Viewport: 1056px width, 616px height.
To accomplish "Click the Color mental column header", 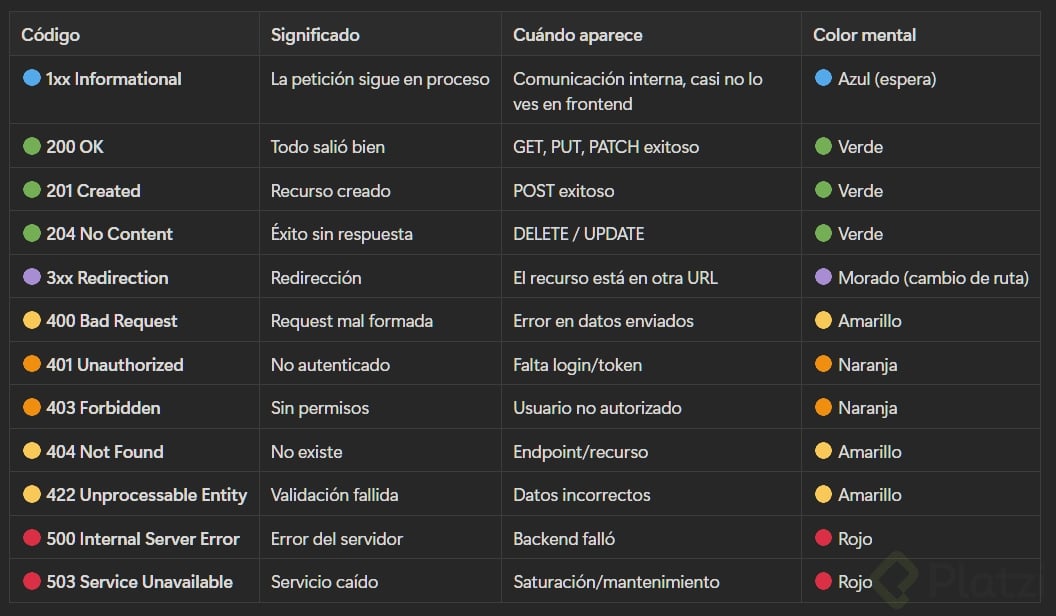I will point(864,35).
